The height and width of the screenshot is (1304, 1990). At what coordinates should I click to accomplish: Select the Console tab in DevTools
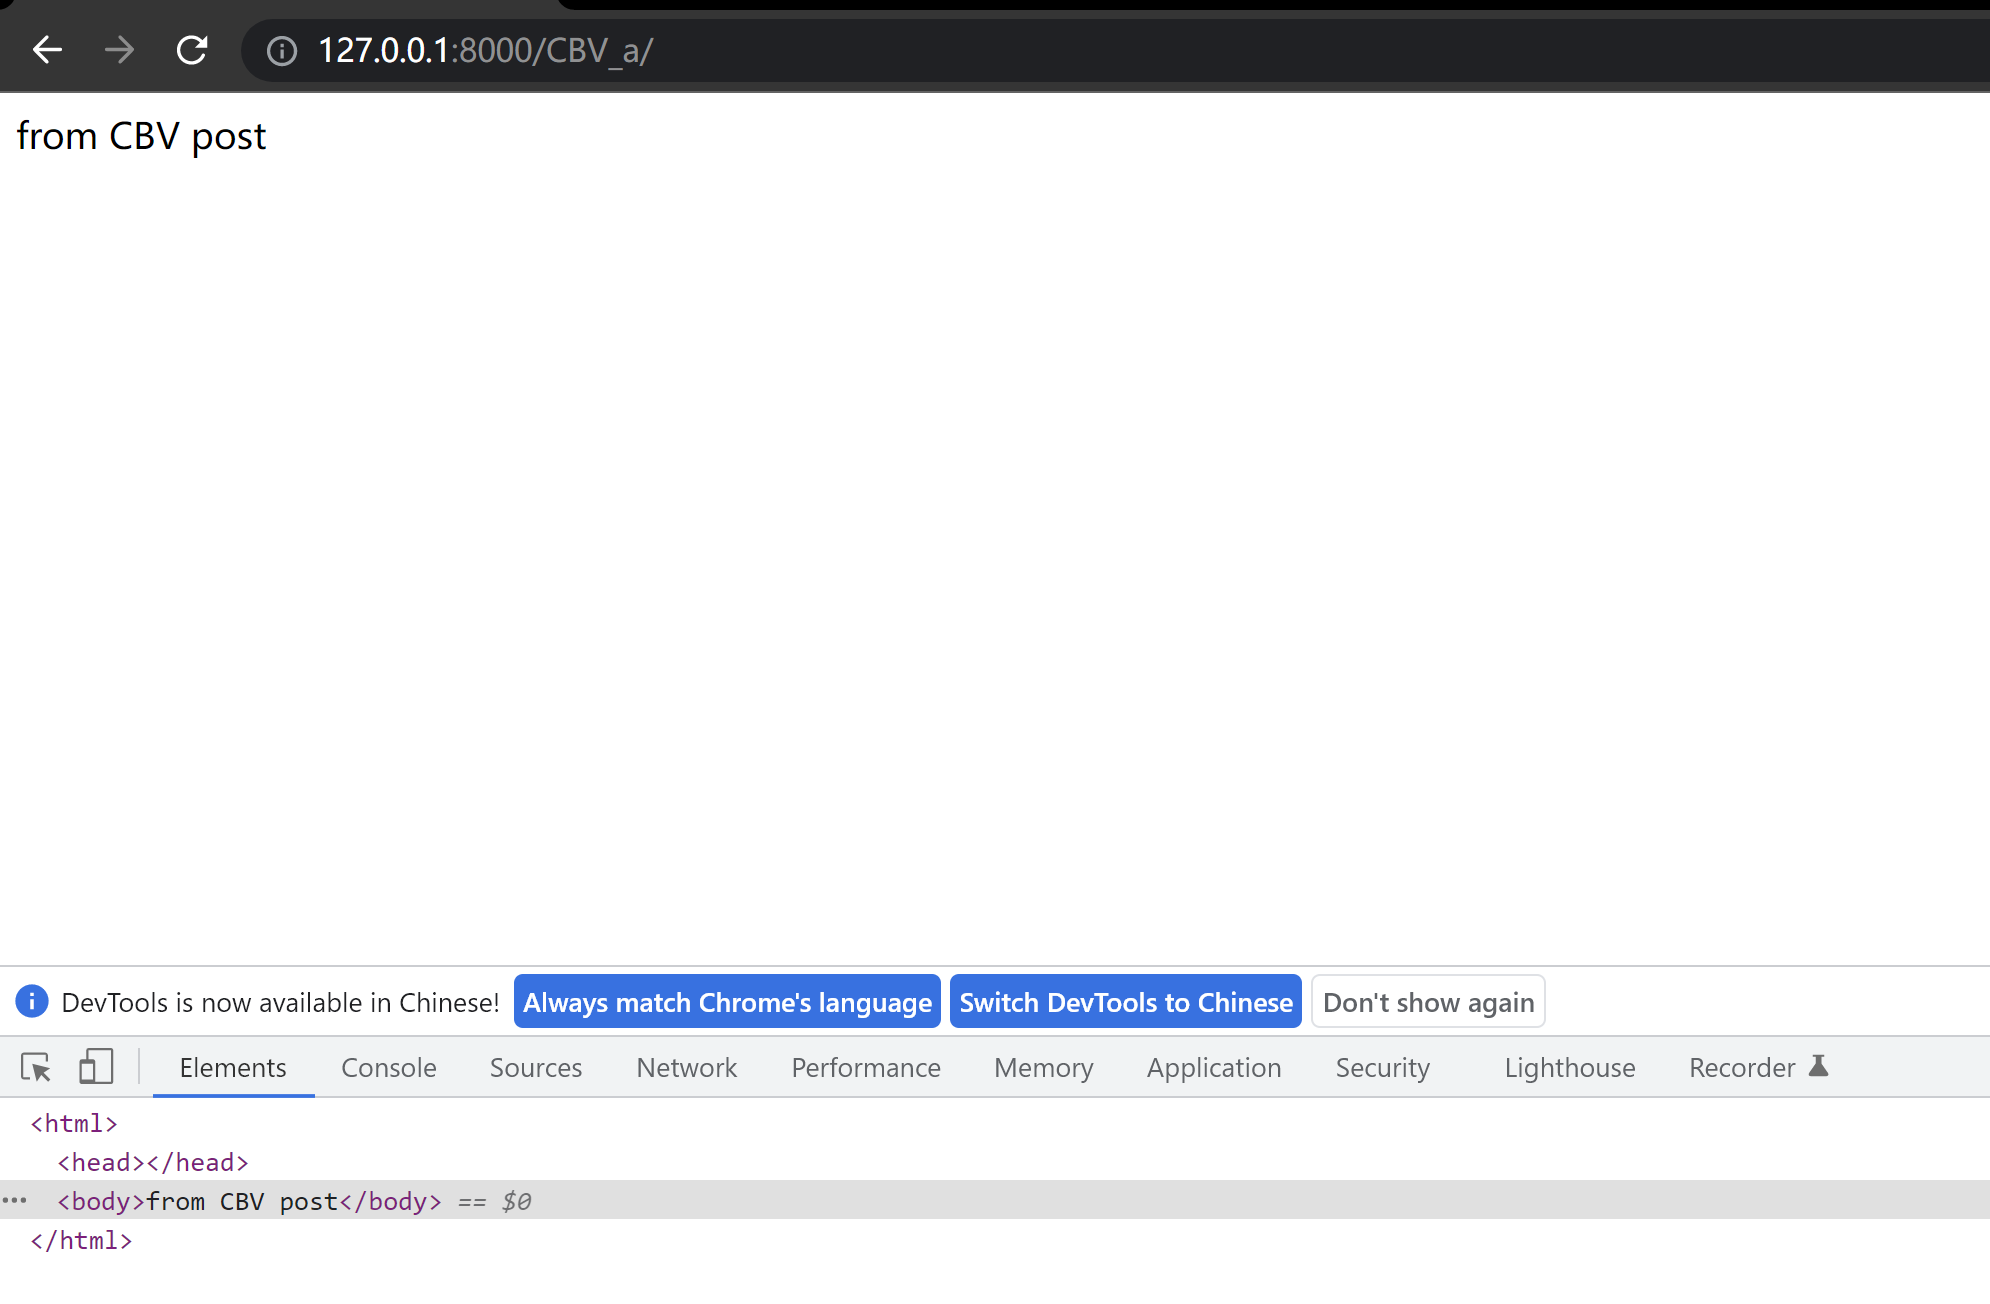pos(387,1068)
